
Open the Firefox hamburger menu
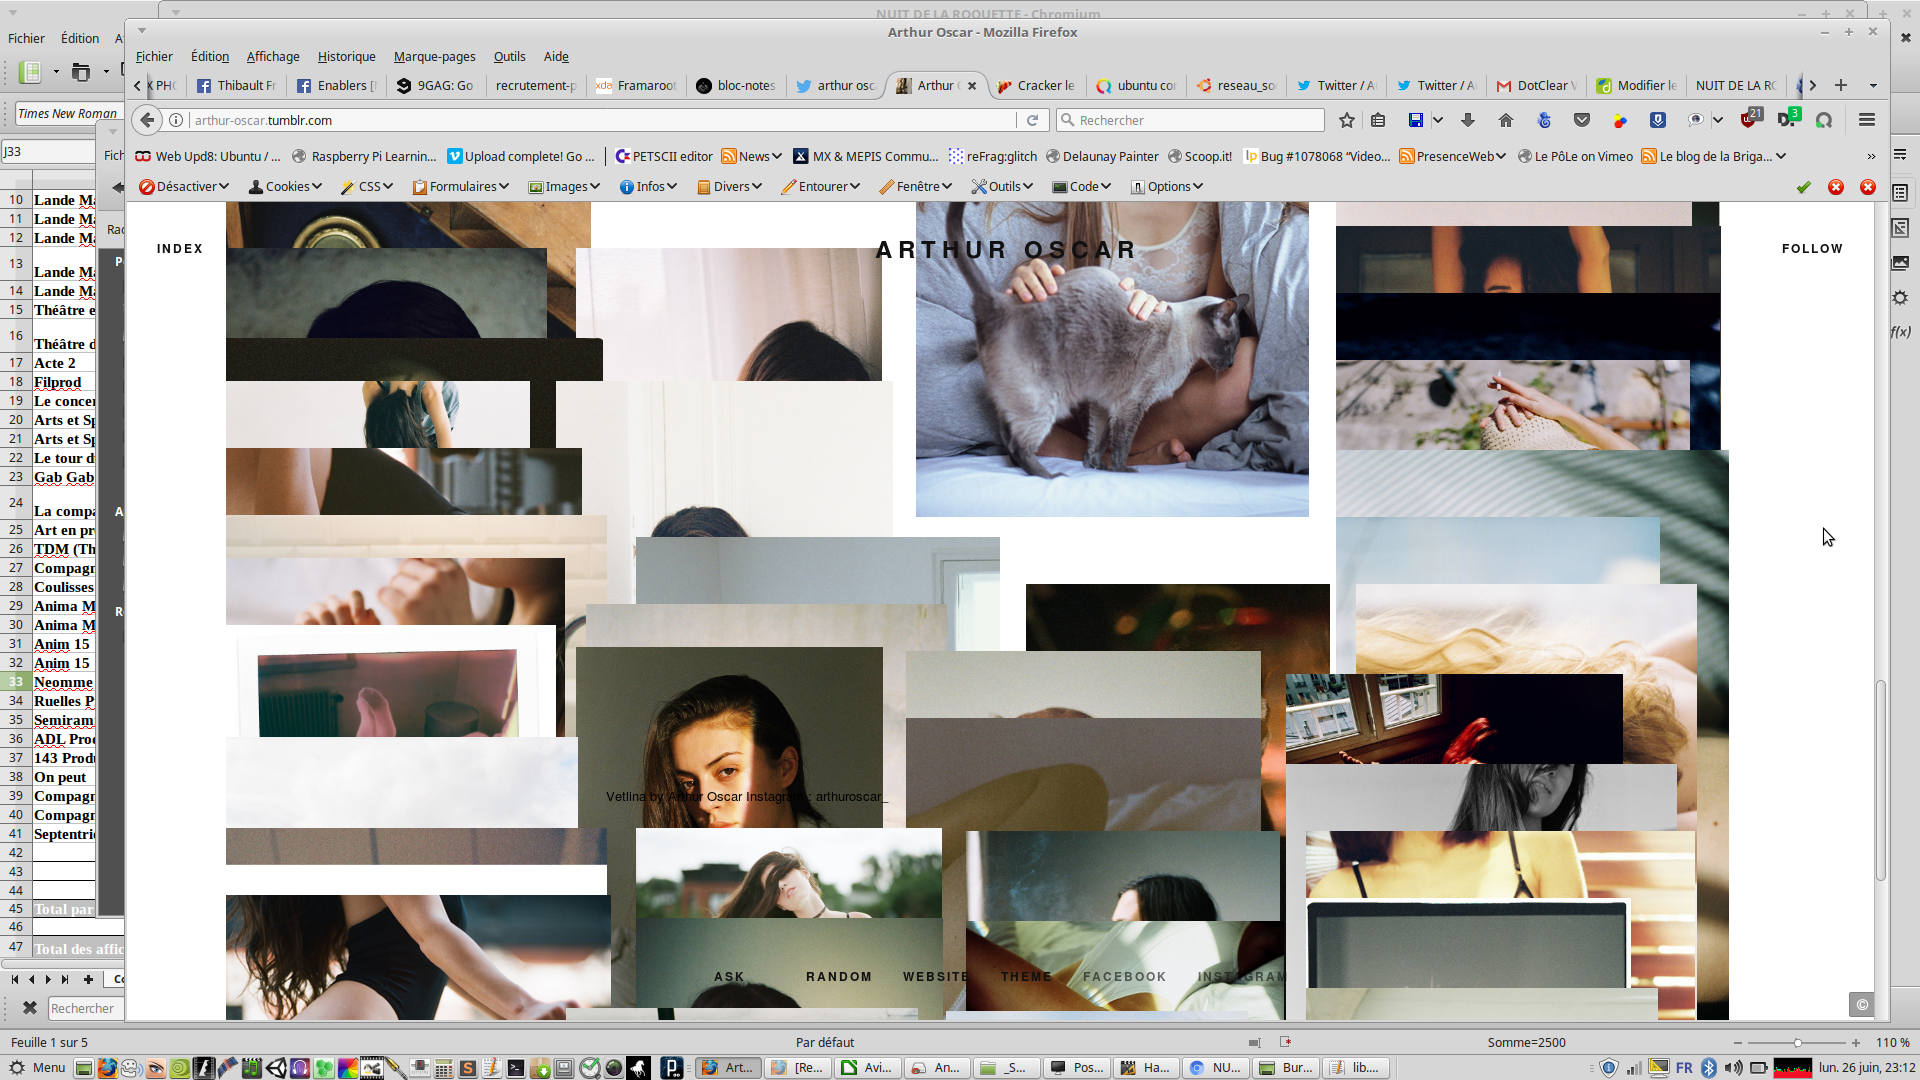[1867, 120]
